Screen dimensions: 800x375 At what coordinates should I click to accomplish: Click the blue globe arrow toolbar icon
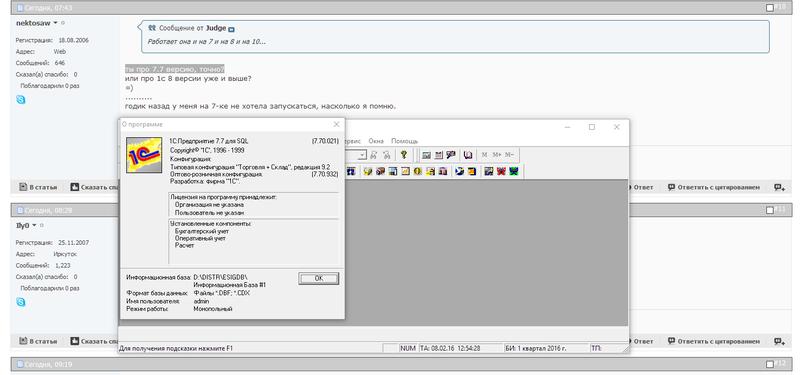tap(460, 171)
